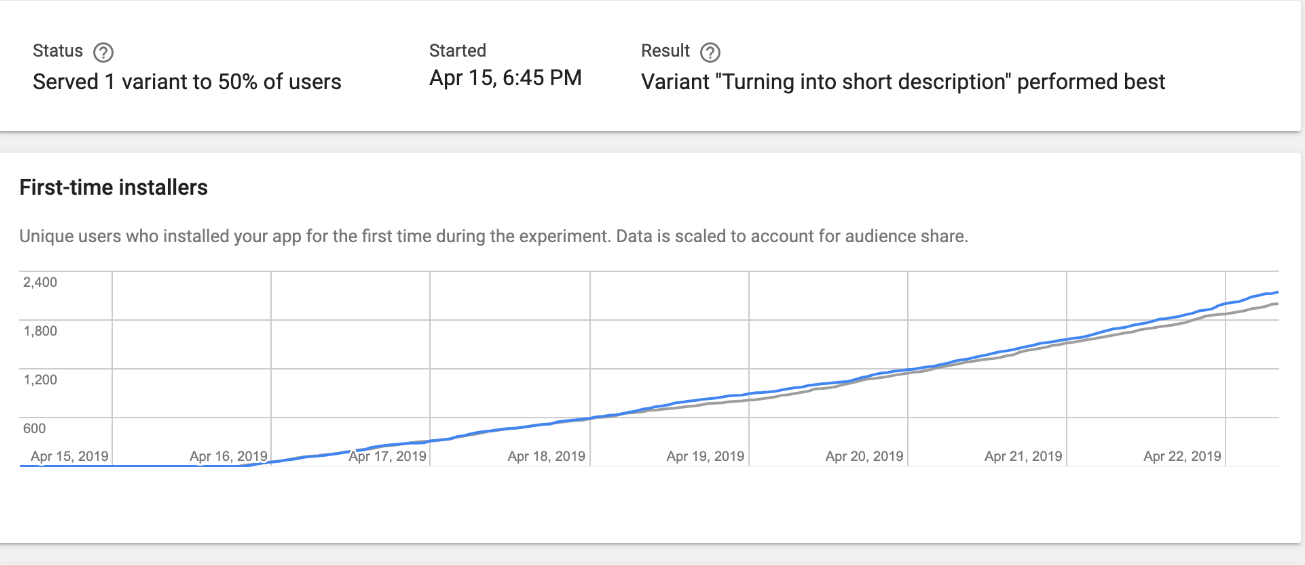Pick the Apr 19, 2019 axis marker

[706, 456]
